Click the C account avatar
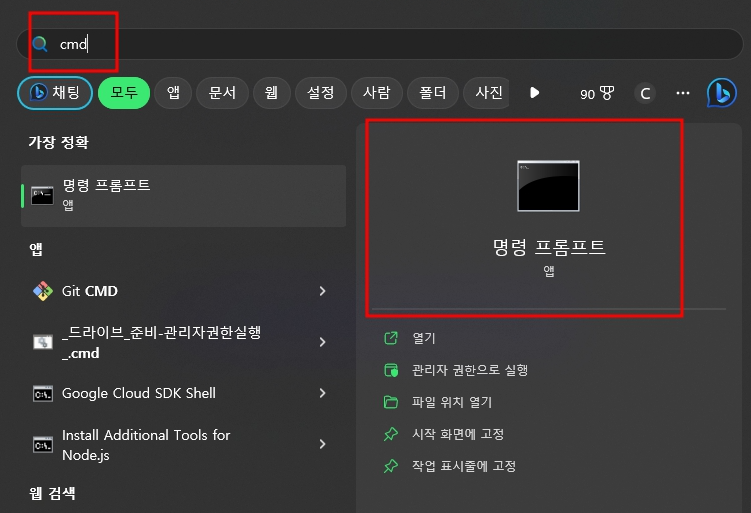This screenshot has width=751, height=513. 645,93
